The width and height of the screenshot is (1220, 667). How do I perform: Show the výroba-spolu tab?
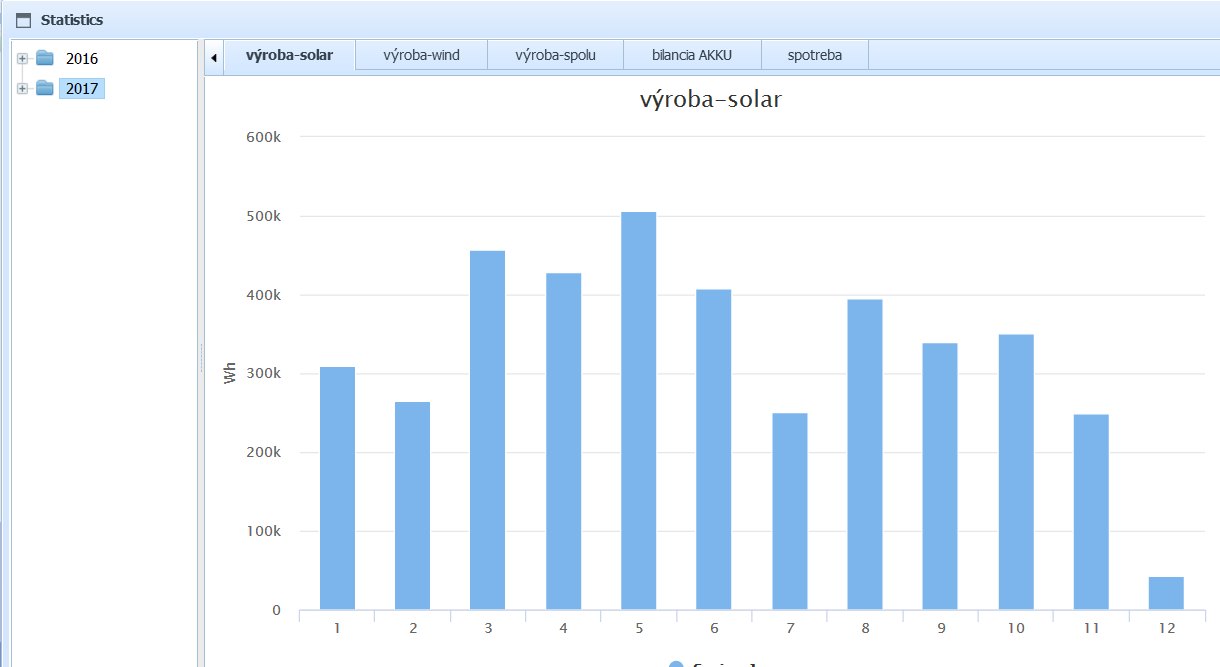555,55
